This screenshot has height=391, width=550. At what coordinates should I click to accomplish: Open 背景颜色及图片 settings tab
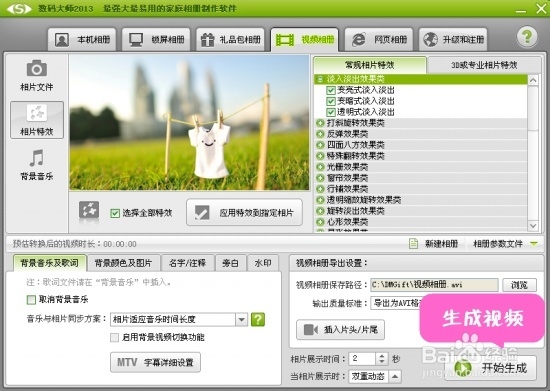(x=123, y=263)
